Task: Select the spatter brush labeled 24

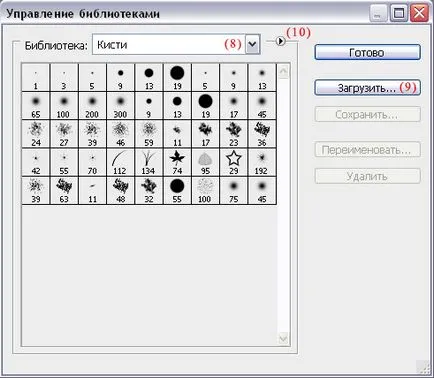Action: (36, 134)
